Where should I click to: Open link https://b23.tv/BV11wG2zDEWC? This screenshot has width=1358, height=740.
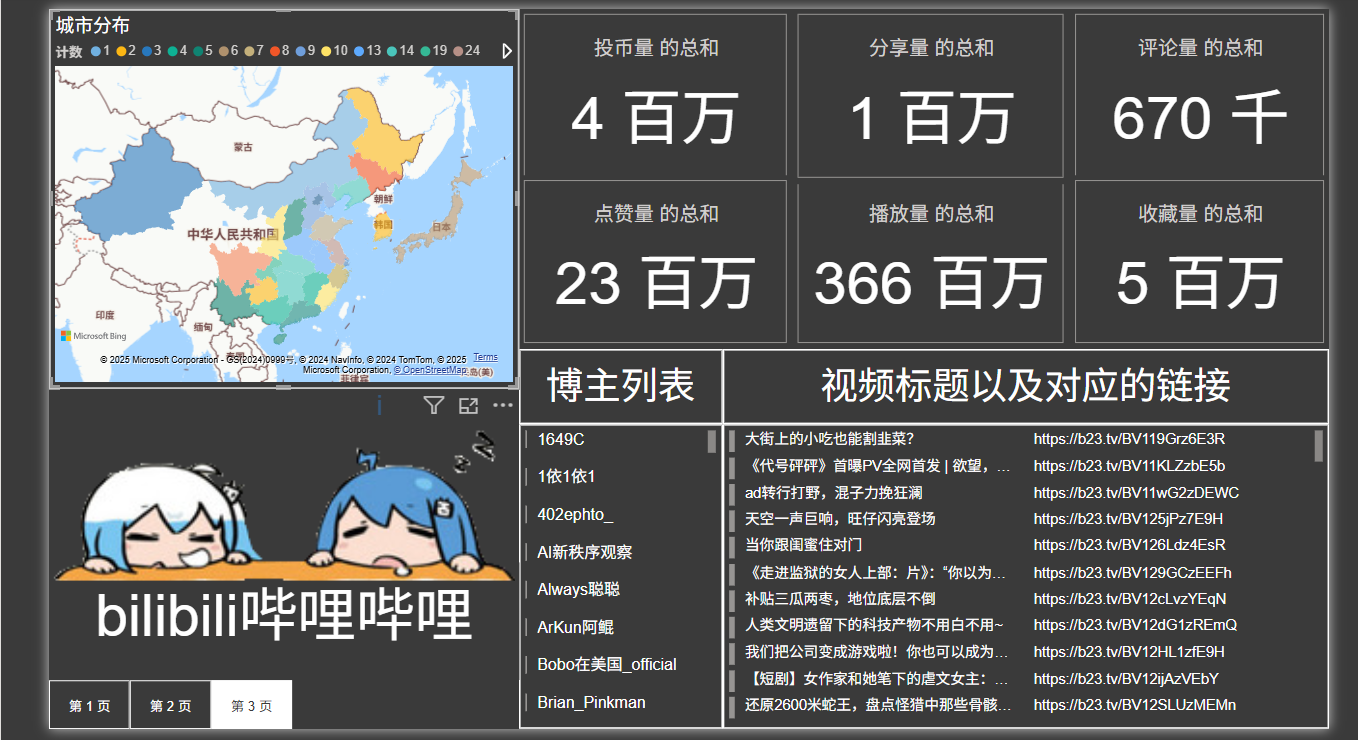click(x=1136, y=493)
